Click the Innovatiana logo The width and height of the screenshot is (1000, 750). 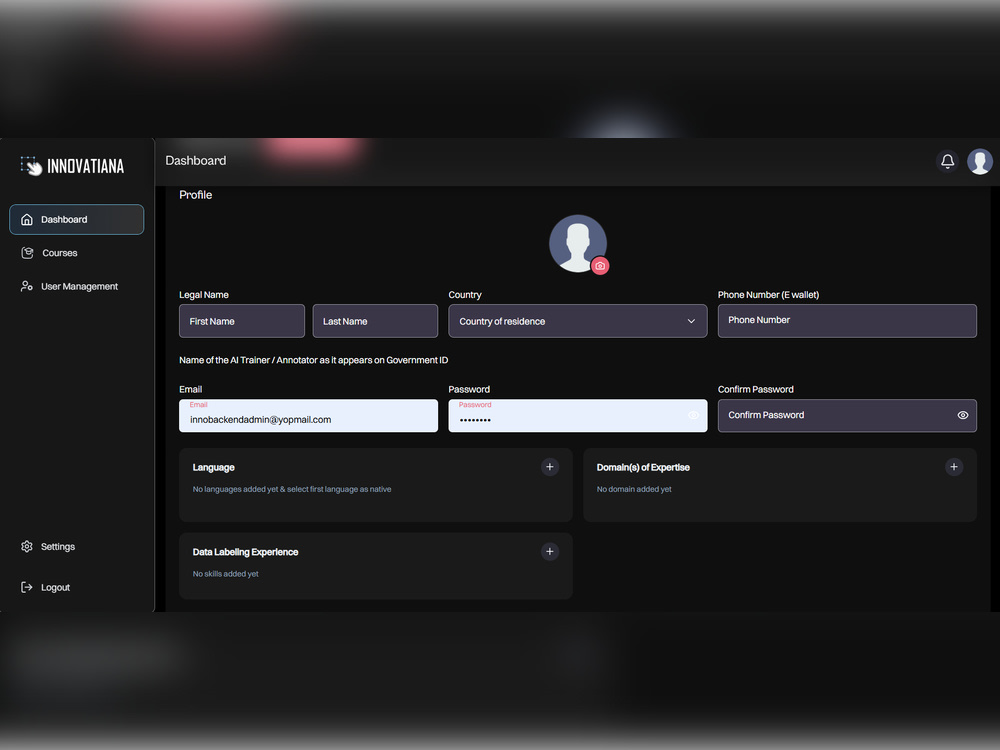tap(72, 166)
